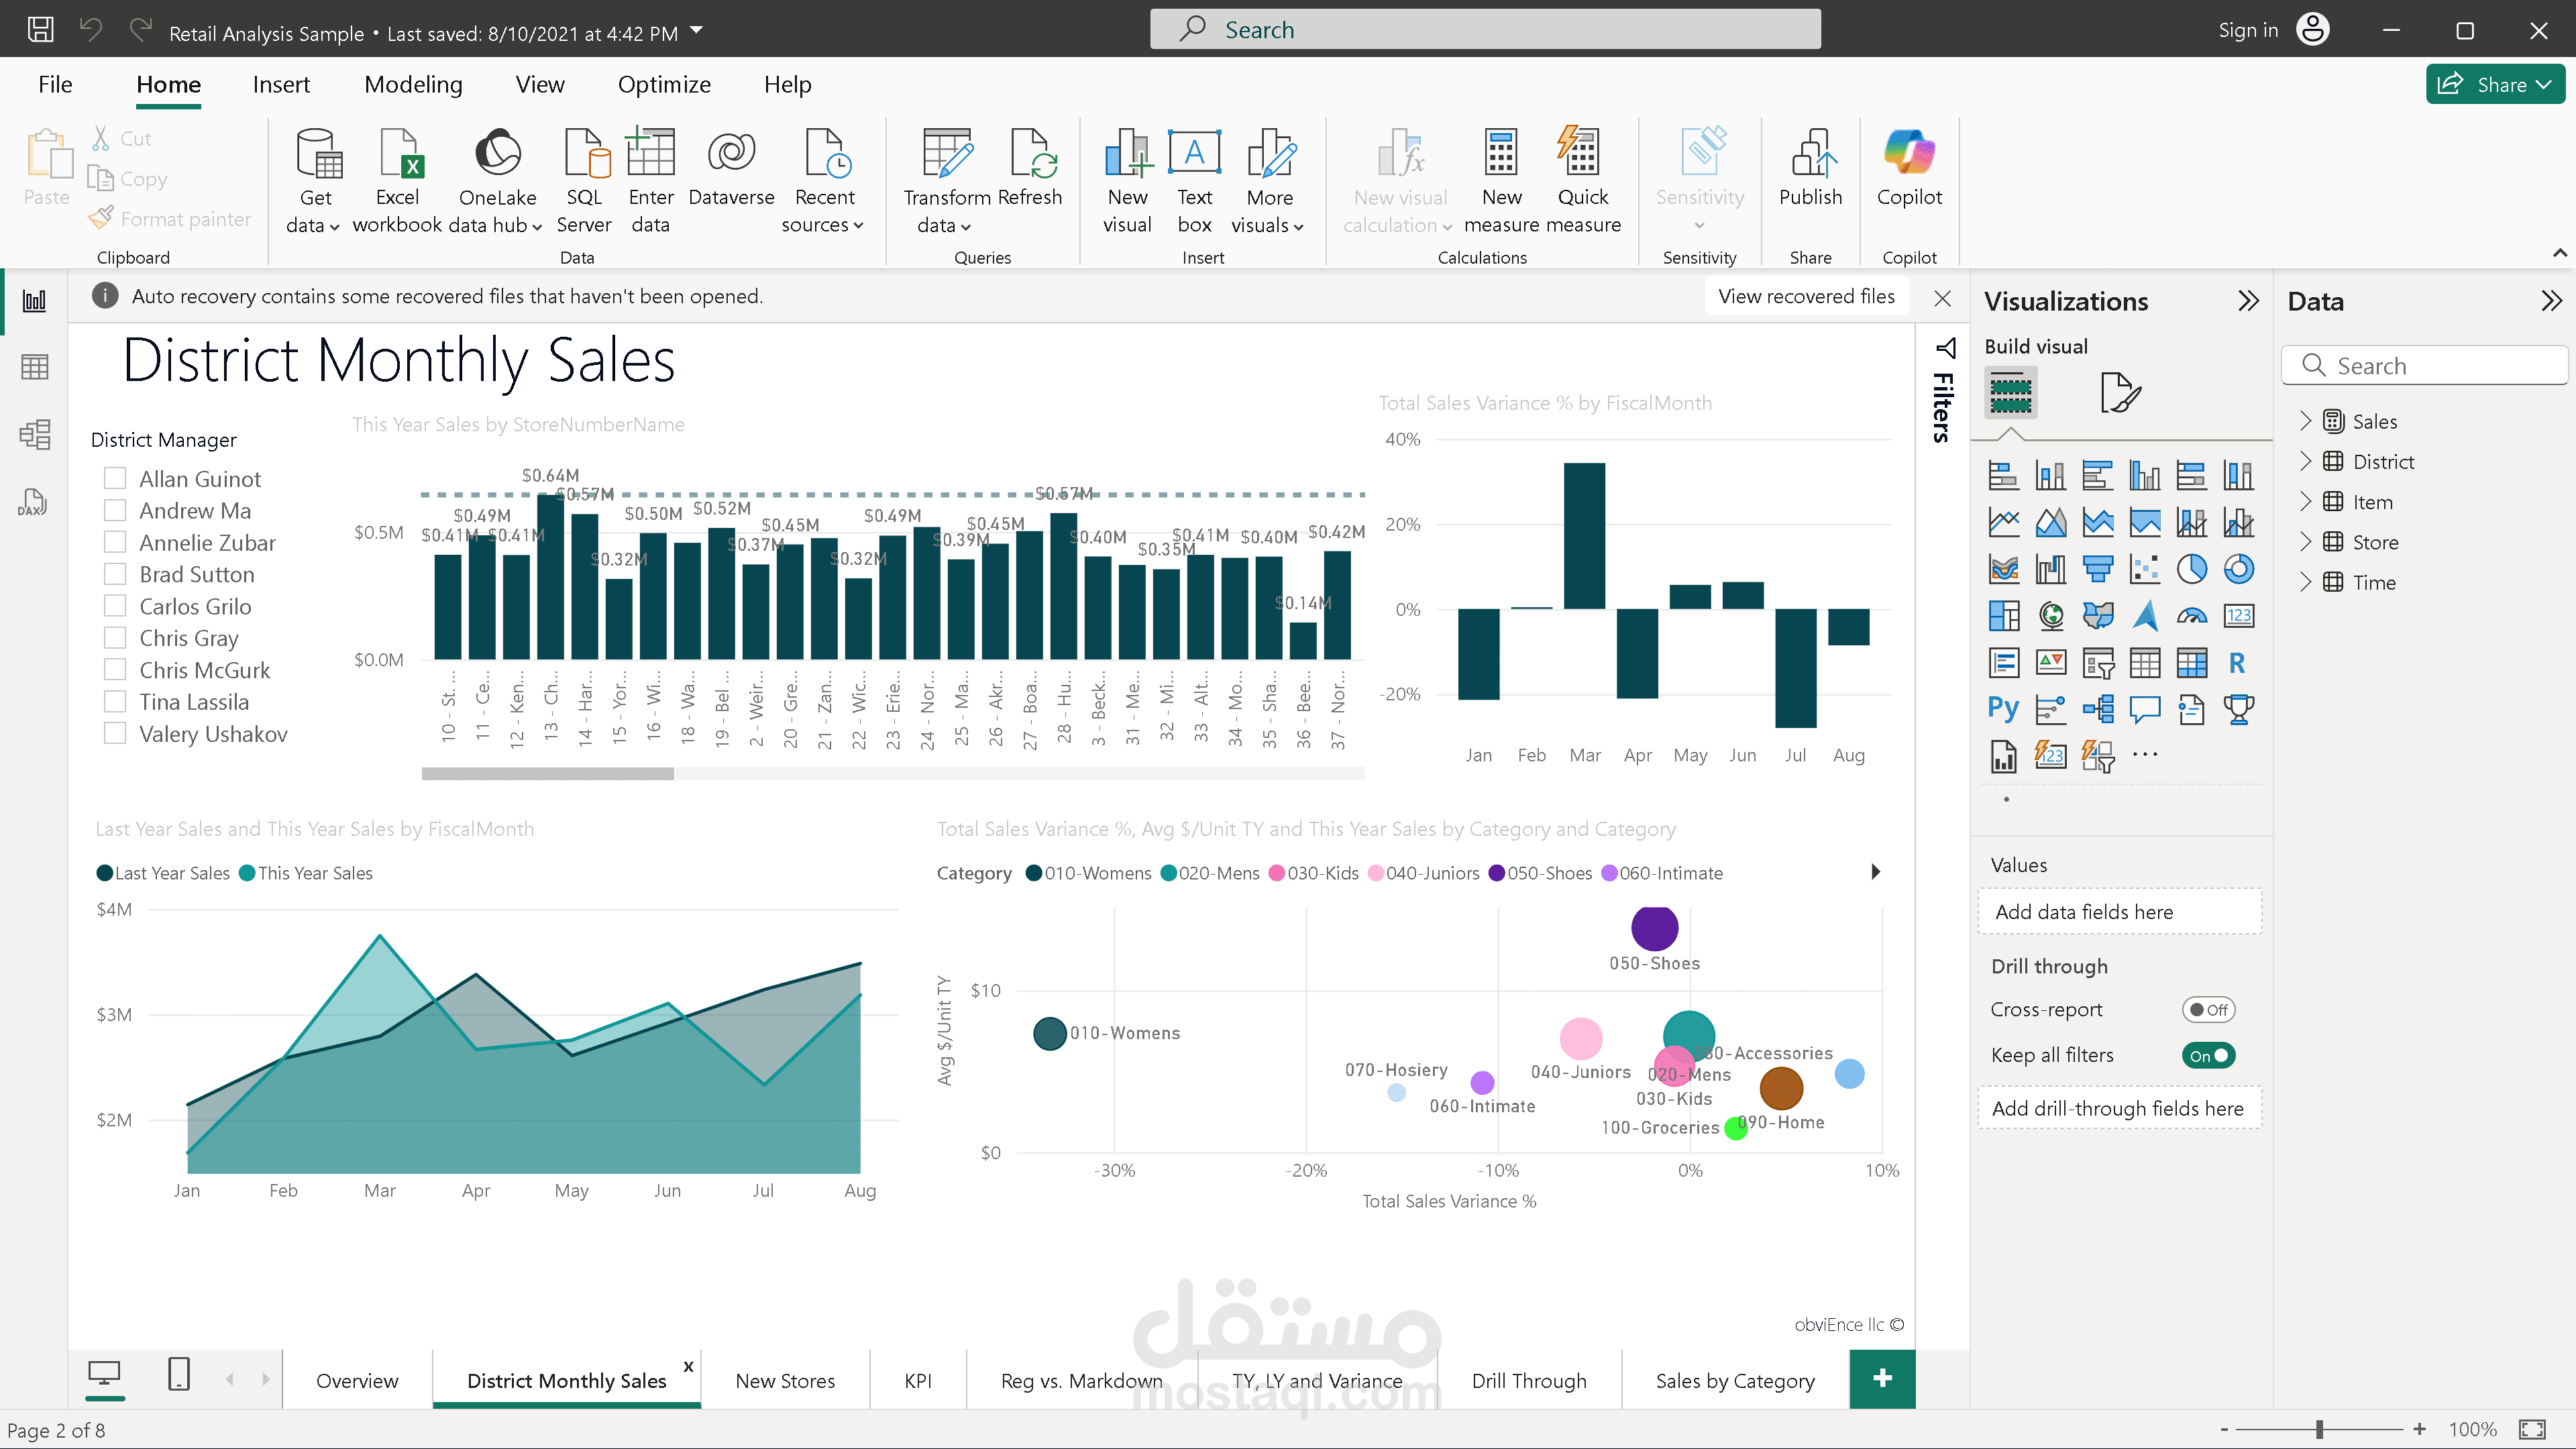Expand the Sales table in Data pane
This screenshot has height=1449, width=2576.
pyautogui.click(x=2307, y=421)
